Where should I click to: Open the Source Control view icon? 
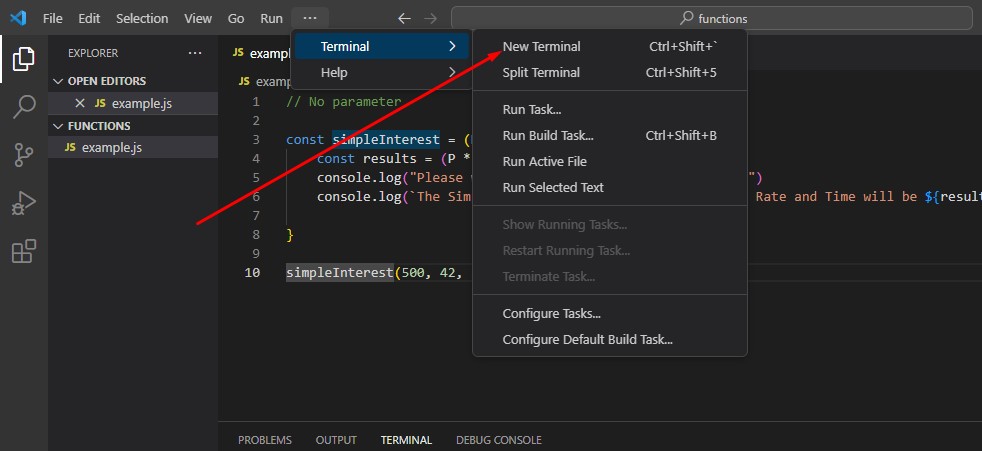[x=24, y=155]
